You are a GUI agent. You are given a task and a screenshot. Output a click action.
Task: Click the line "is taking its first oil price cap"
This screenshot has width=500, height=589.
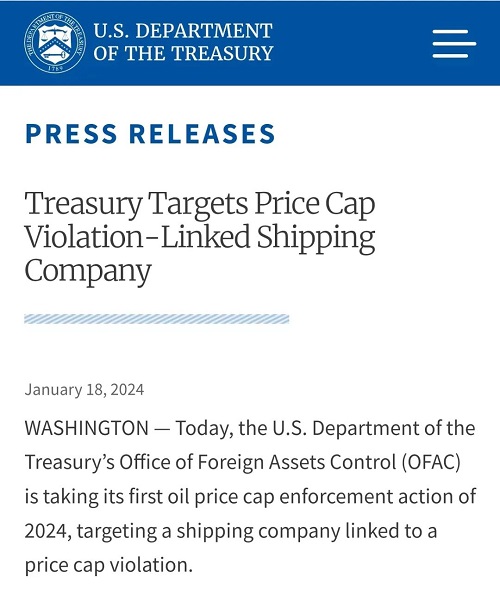(x=150, y=497)
